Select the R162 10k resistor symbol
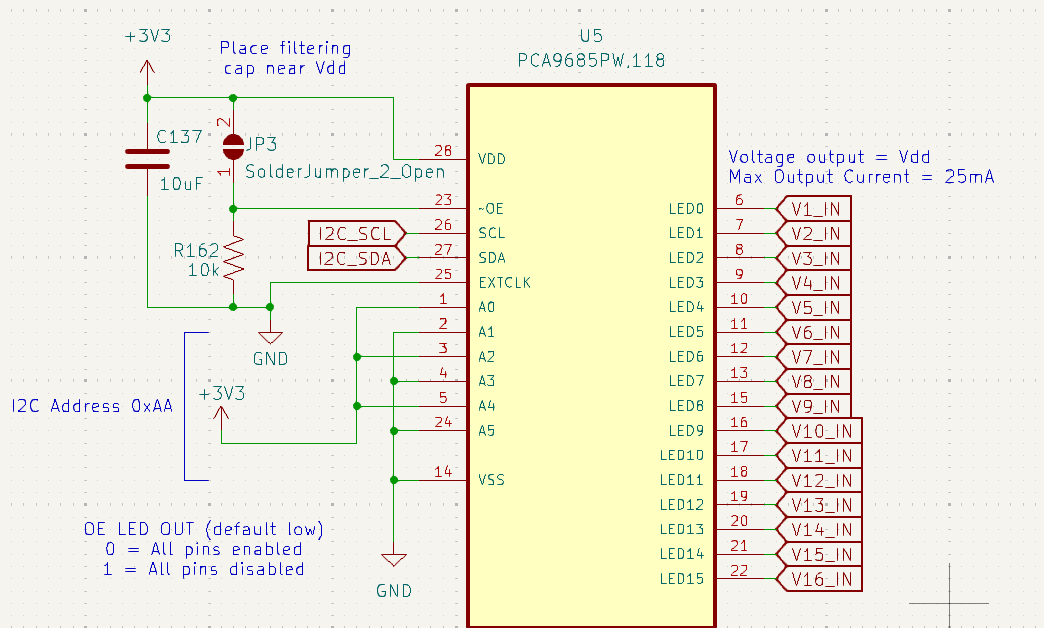This screenshot has height=628, width=1044. tap(233, 256)
